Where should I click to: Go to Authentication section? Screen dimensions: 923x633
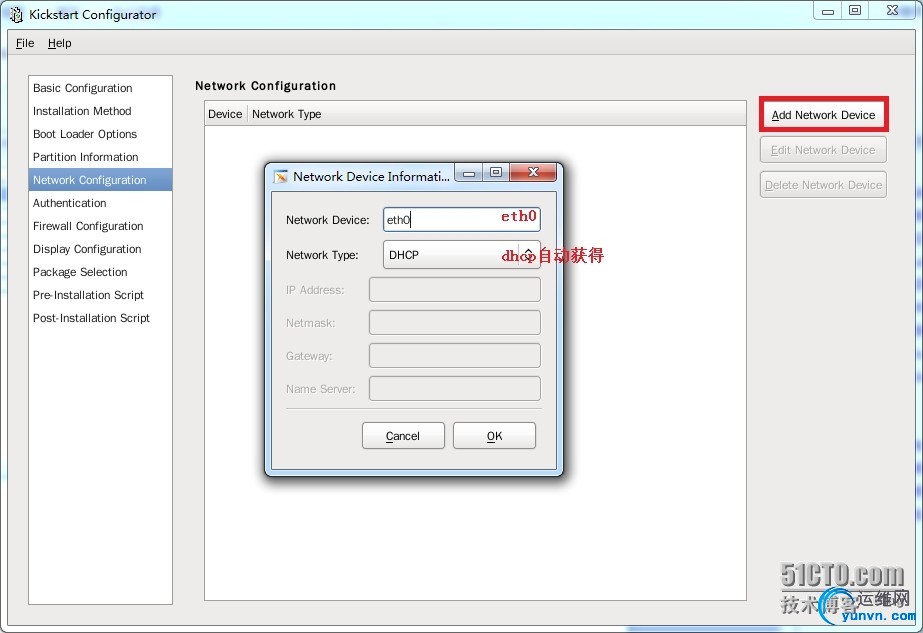click(x=100, y=203)
